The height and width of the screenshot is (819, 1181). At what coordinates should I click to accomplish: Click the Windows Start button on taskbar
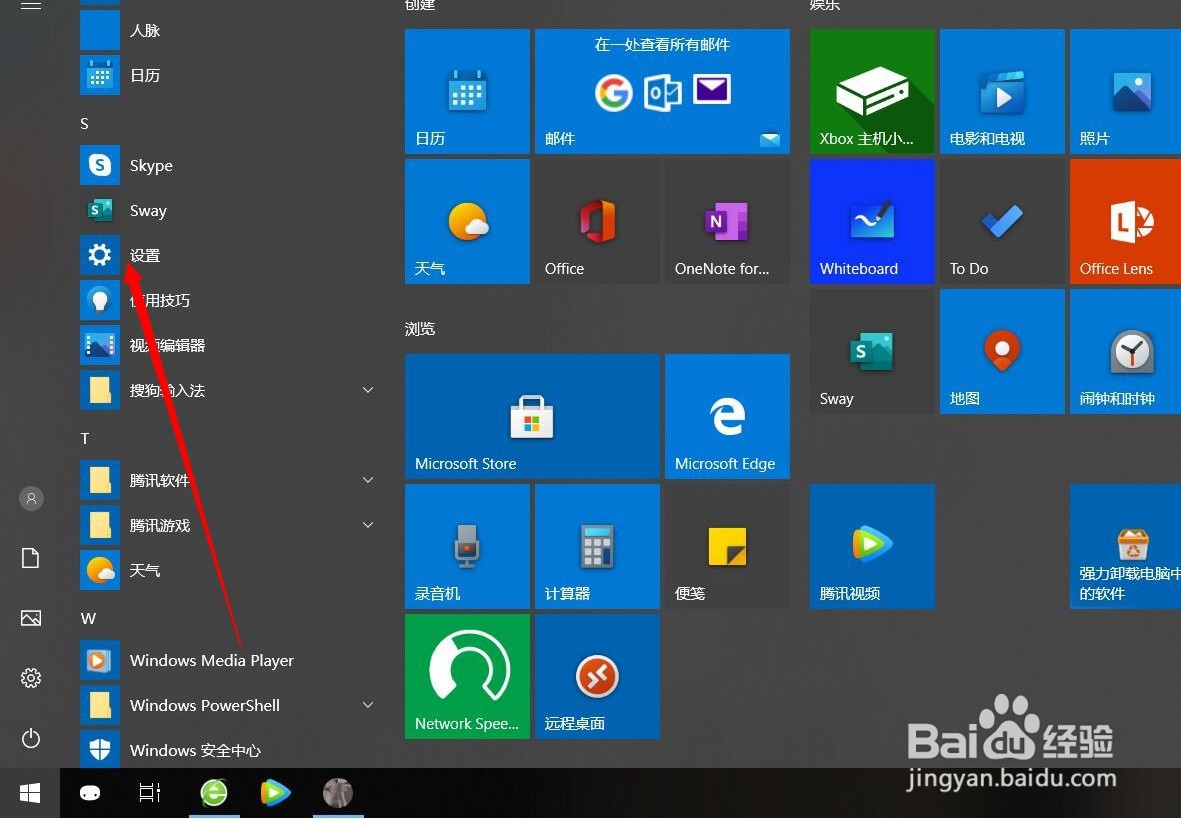pyautogui.click(x=30, y=793)
